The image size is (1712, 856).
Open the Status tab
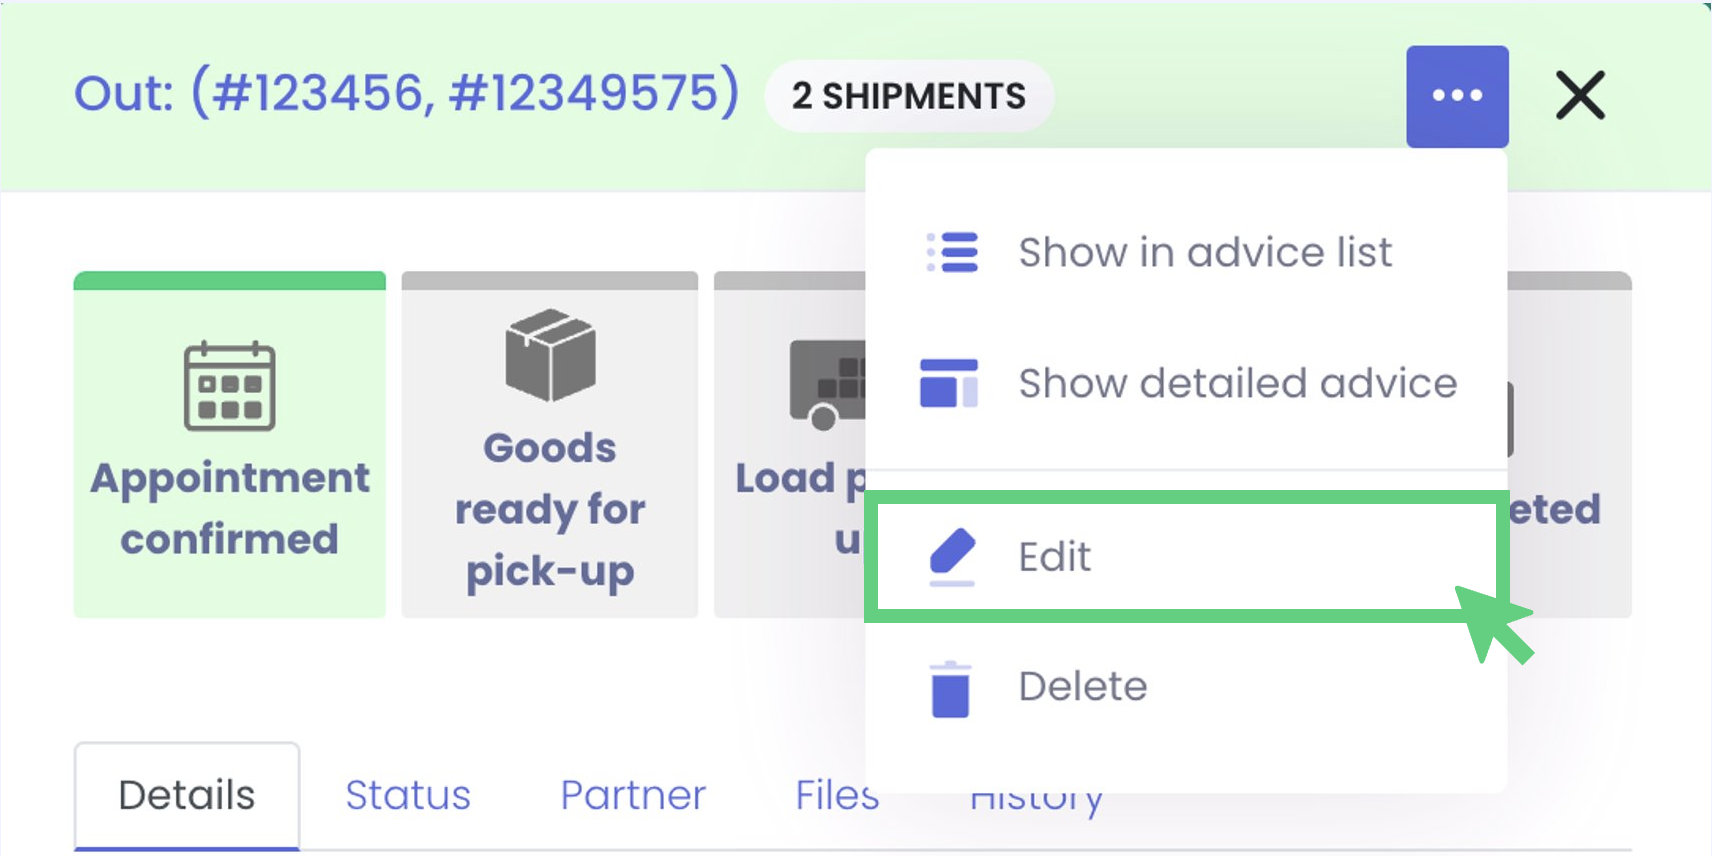click(x=408, y=796)
